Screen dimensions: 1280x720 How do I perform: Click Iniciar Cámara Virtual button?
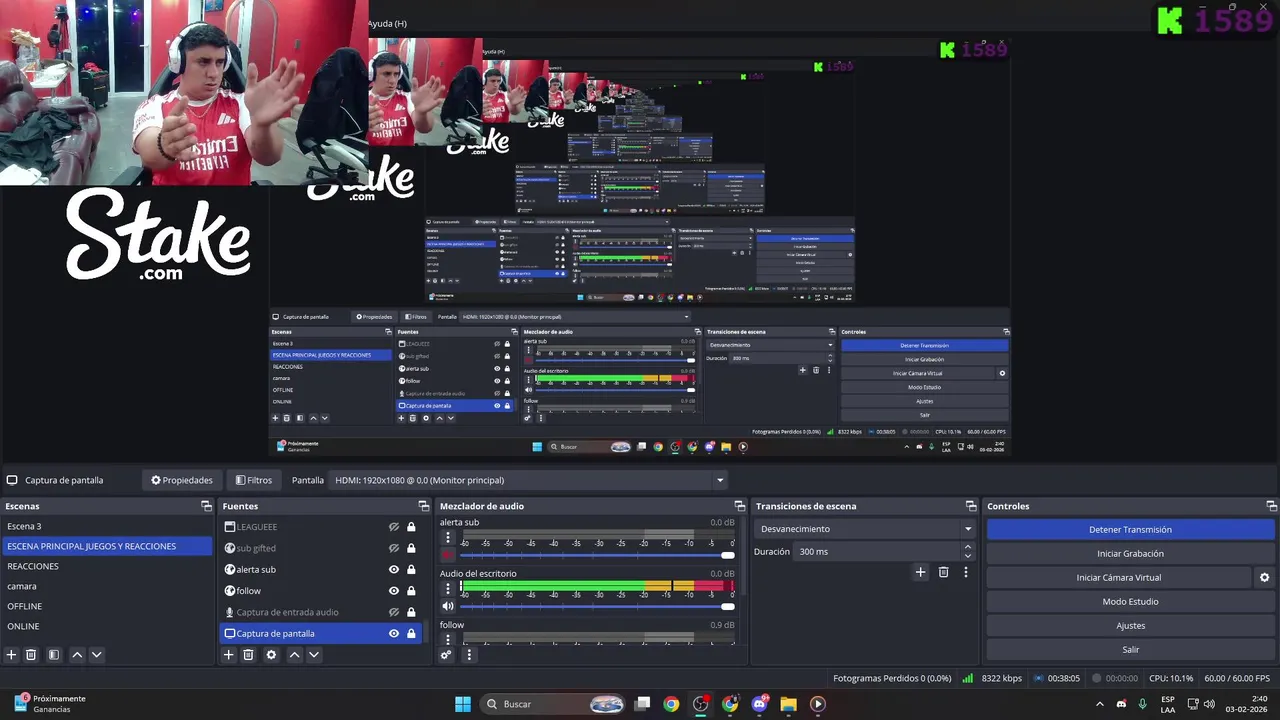click(1119, 577)
